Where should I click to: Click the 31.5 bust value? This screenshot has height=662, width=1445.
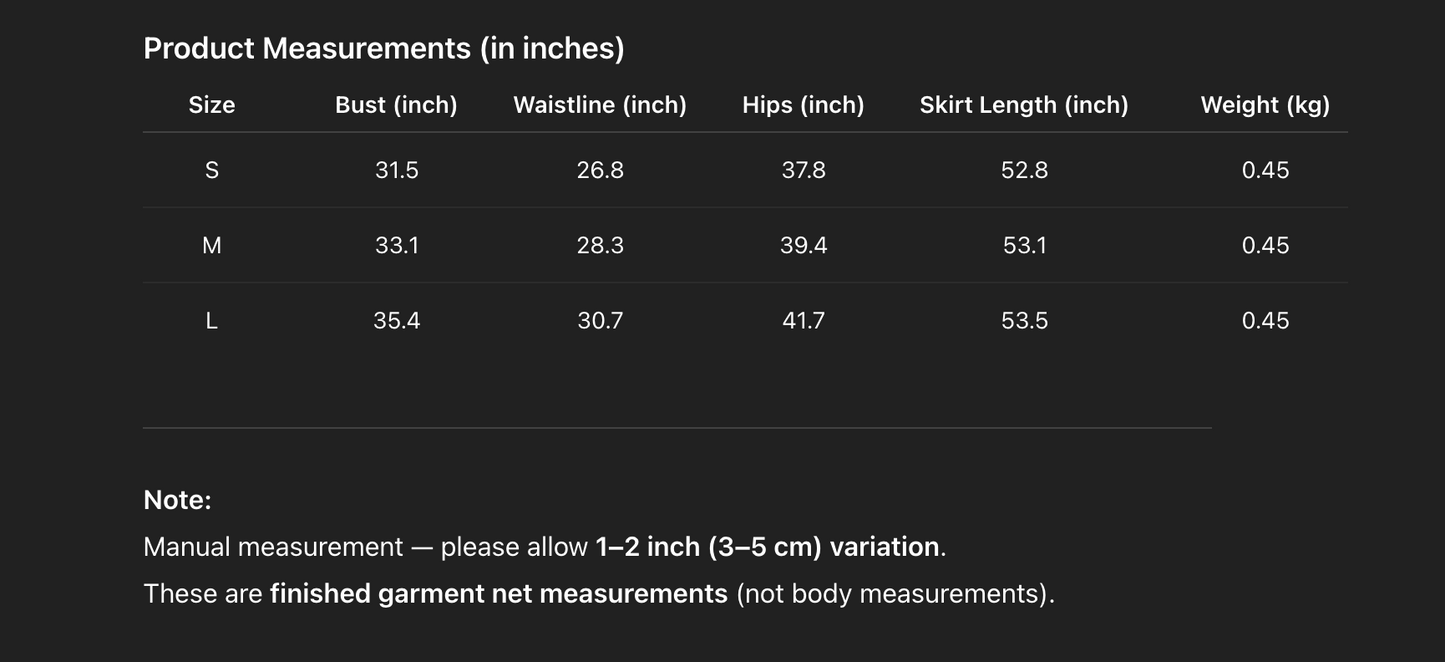click(x=397, y=170)
